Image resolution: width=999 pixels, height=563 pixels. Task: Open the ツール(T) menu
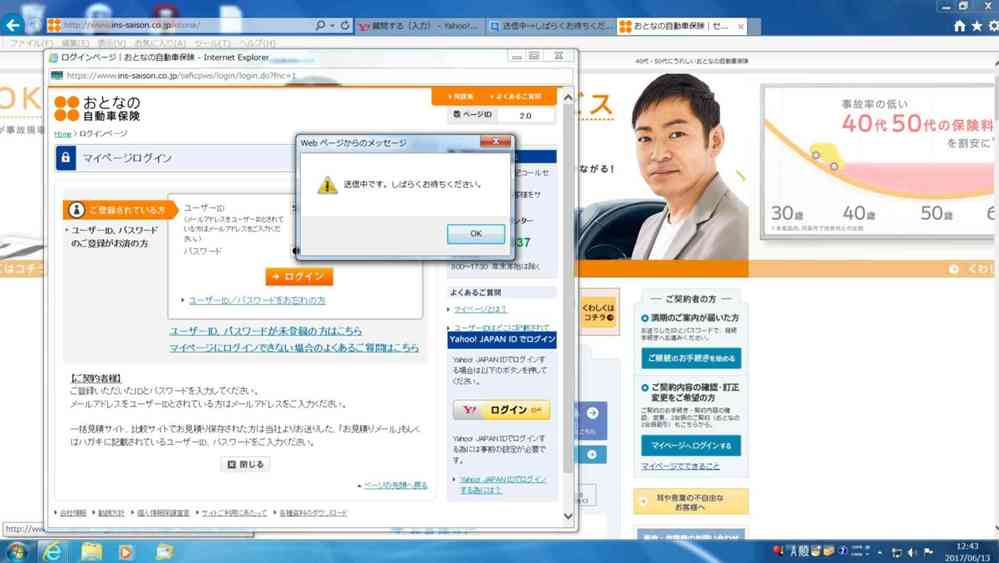coord(213,43)
